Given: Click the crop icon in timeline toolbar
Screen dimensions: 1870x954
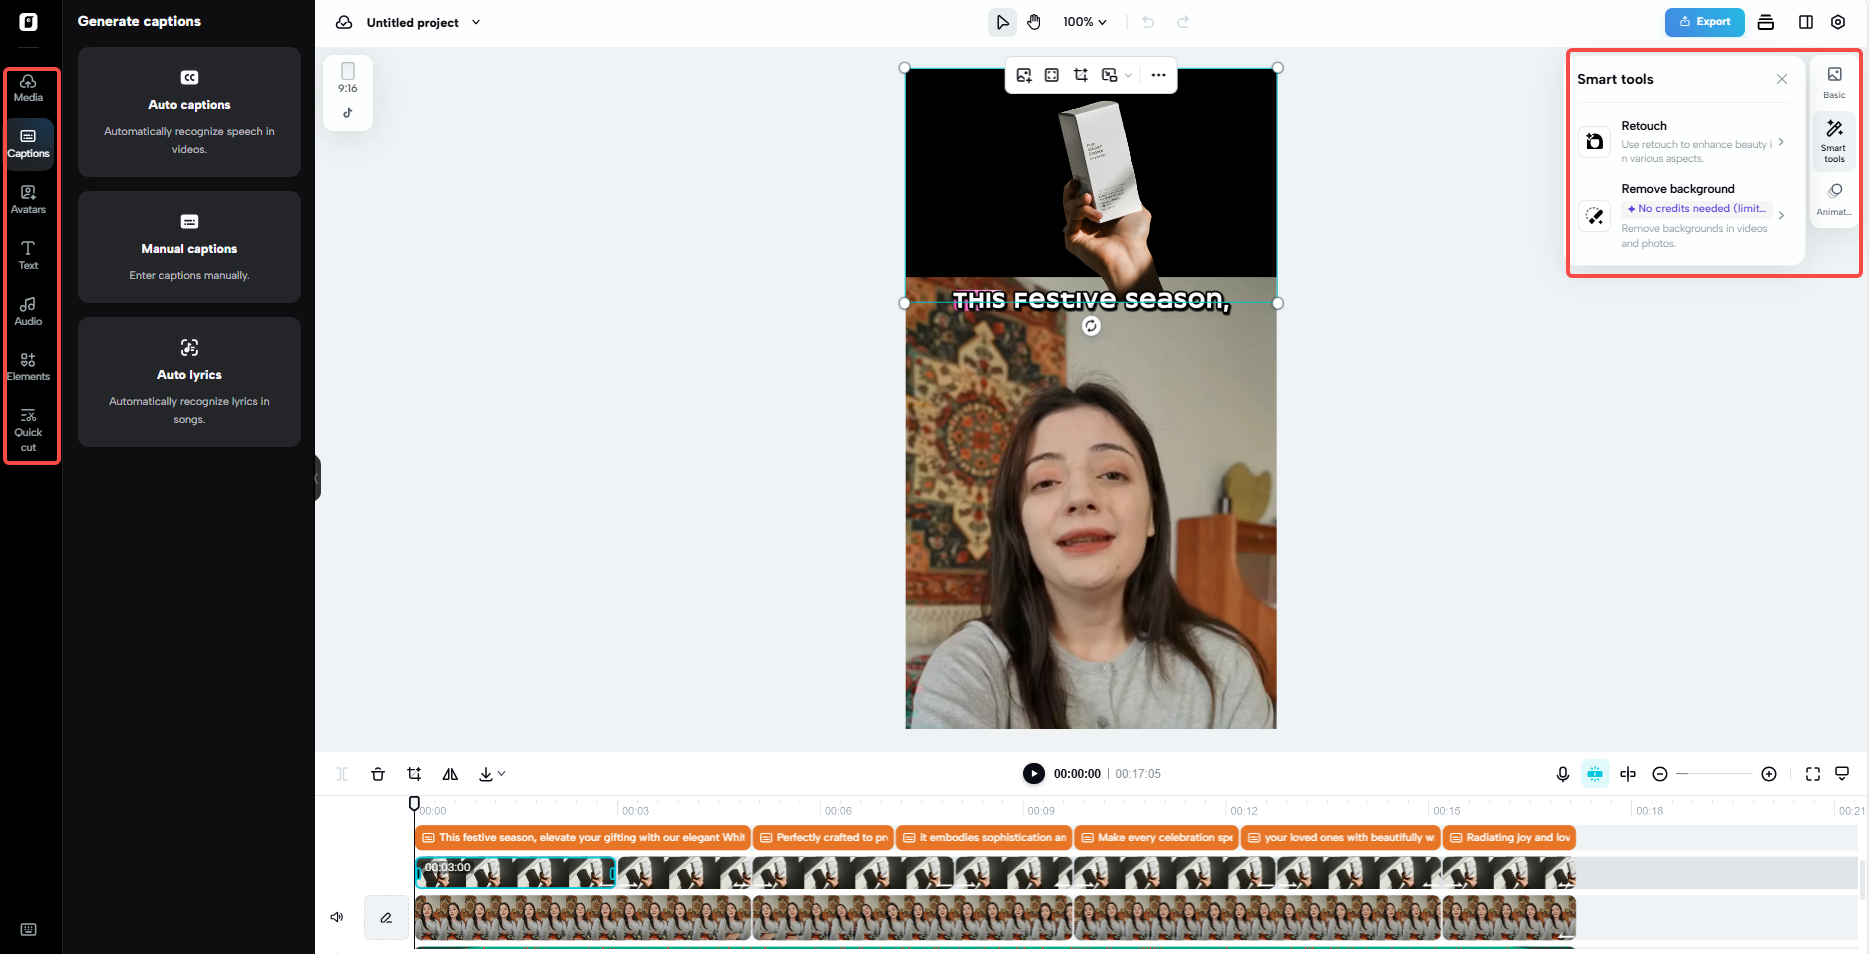Looking at the screenshot, I should tap(414, 774).
